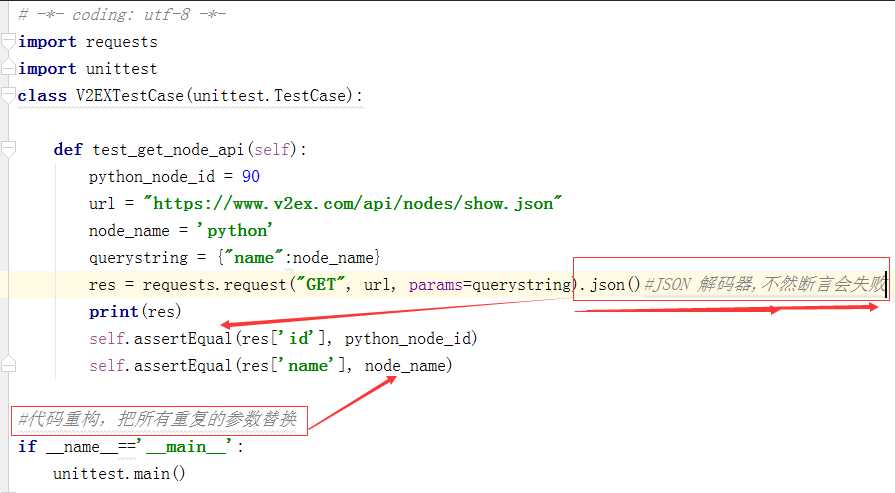Collapse the V2EXTestCase class fold marker

point(8,96)
